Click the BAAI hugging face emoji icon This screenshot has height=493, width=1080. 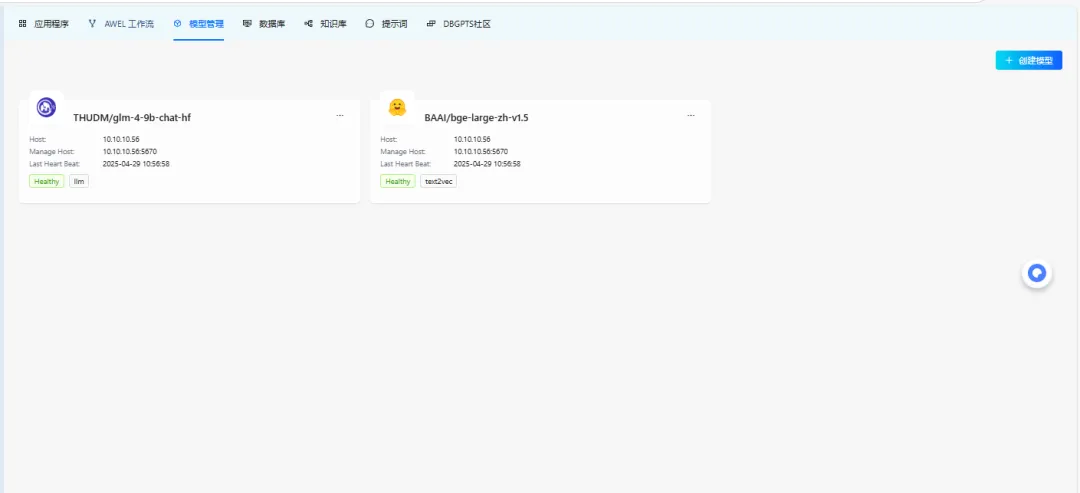(x=397, y=107)
